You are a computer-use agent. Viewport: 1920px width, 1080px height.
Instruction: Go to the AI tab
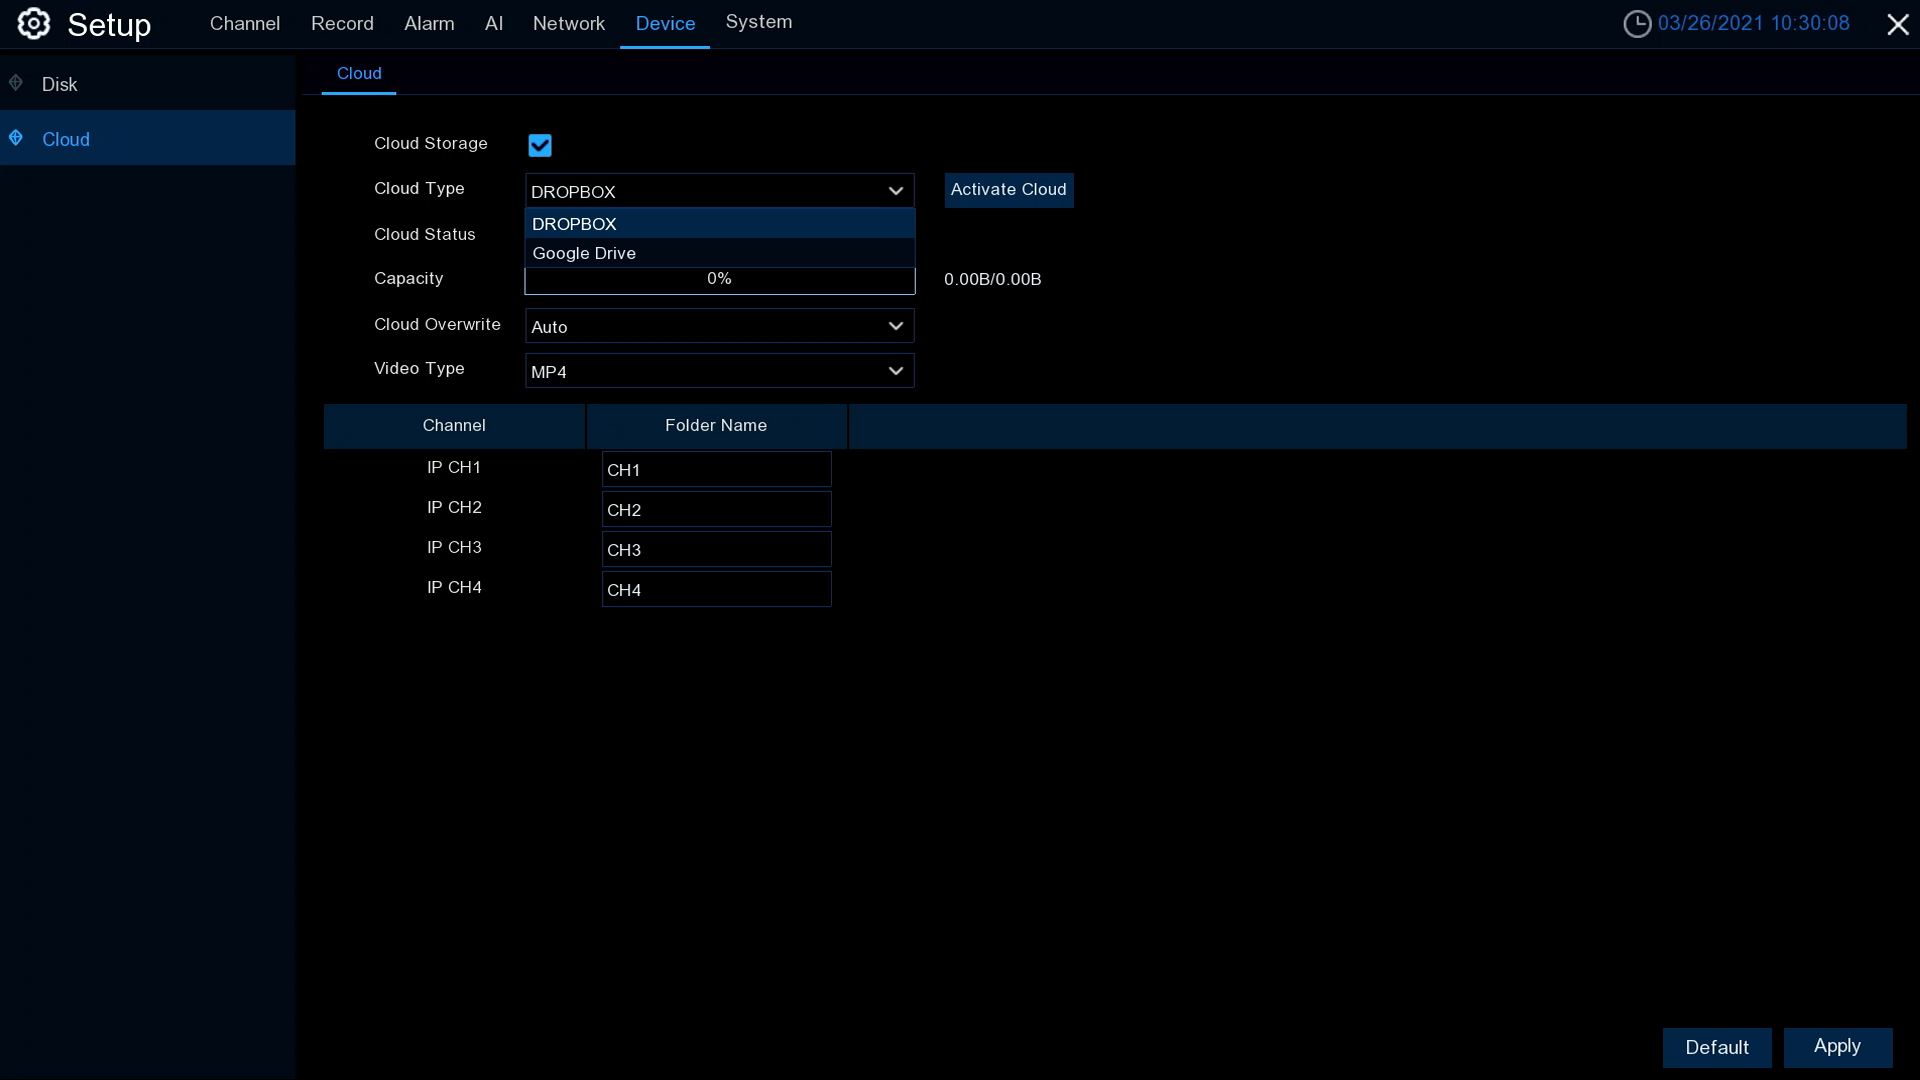493,24
